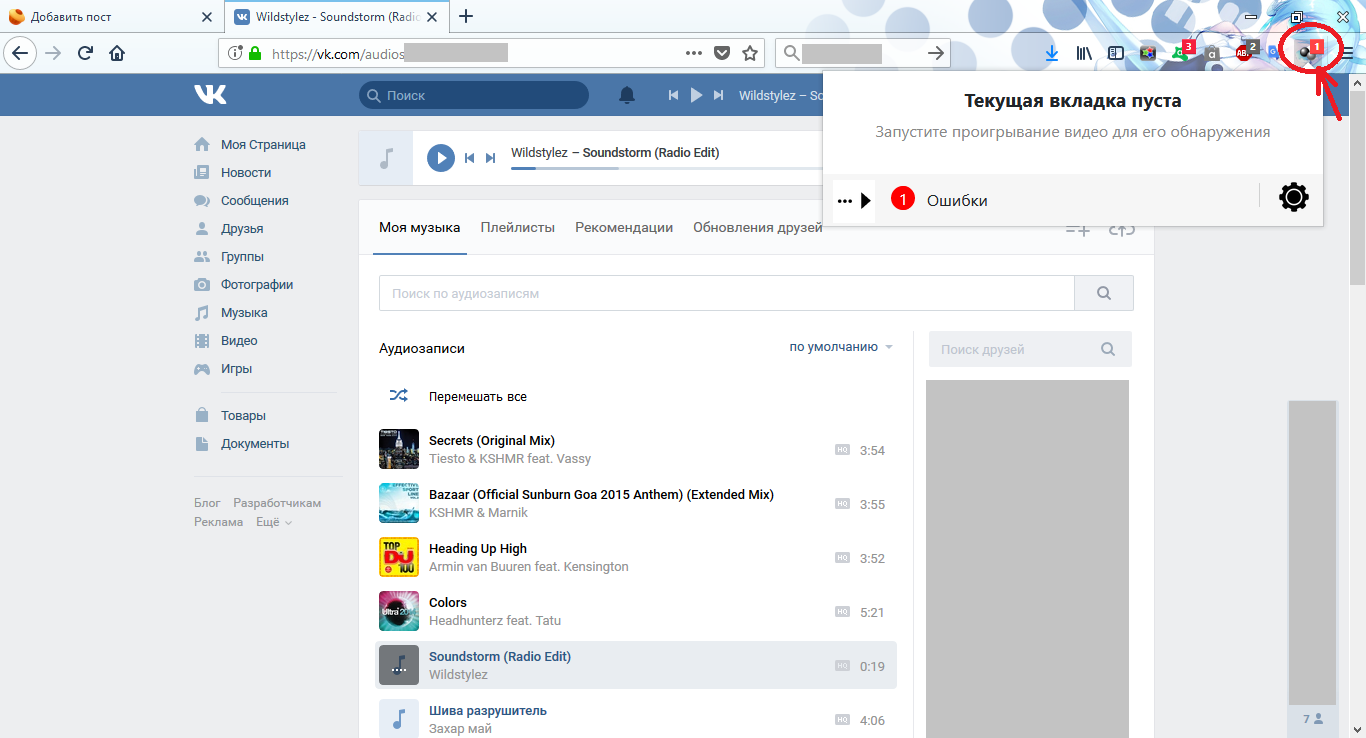Play from VK header play button
Viewport: 1366px width, 738px height.
tap(697, 95)
